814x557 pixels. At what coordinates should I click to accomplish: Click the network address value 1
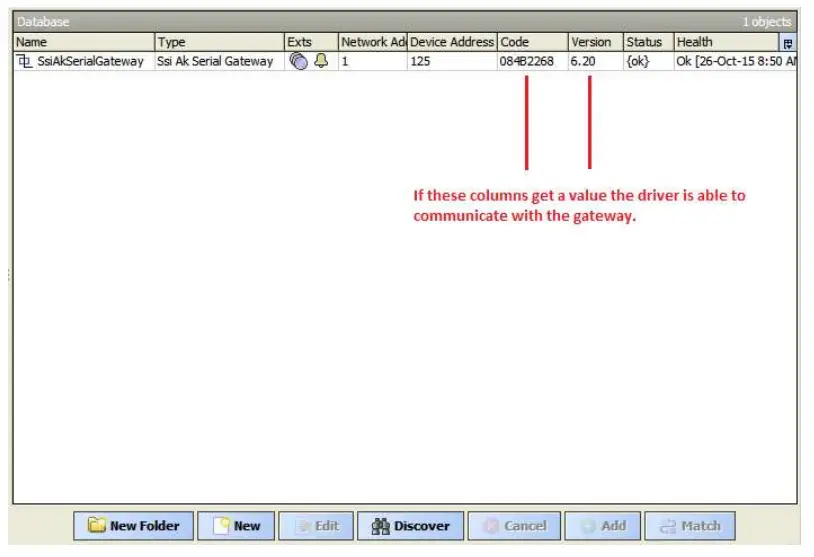pyautogui.click(x=373, y=61)
